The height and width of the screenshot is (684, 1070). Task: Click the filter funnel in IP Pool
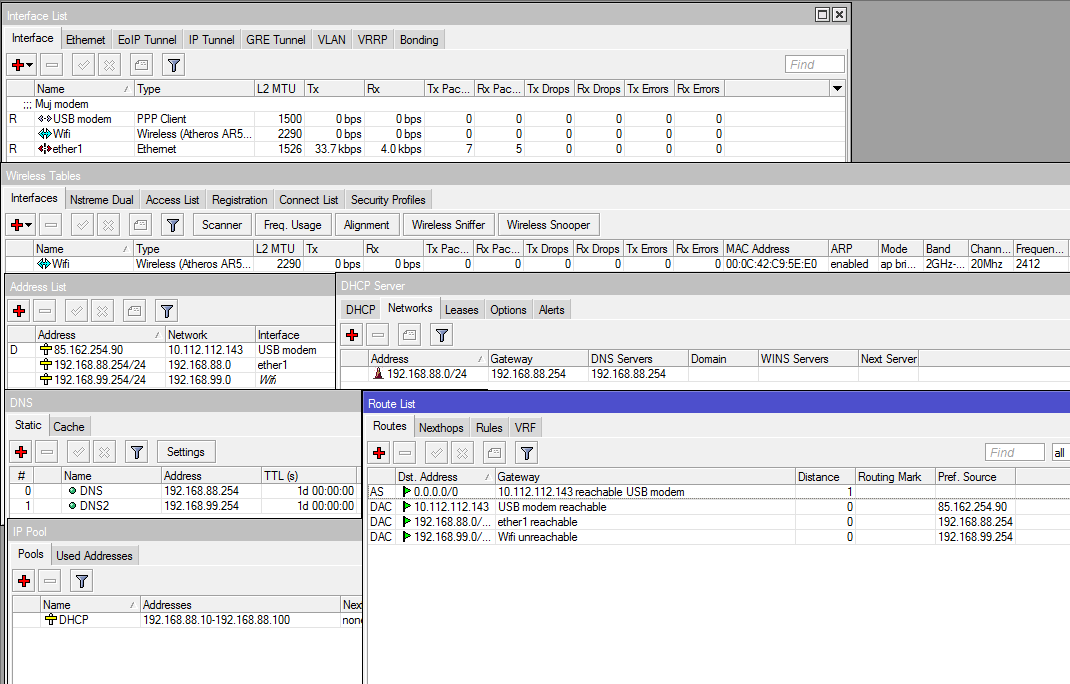82,581
